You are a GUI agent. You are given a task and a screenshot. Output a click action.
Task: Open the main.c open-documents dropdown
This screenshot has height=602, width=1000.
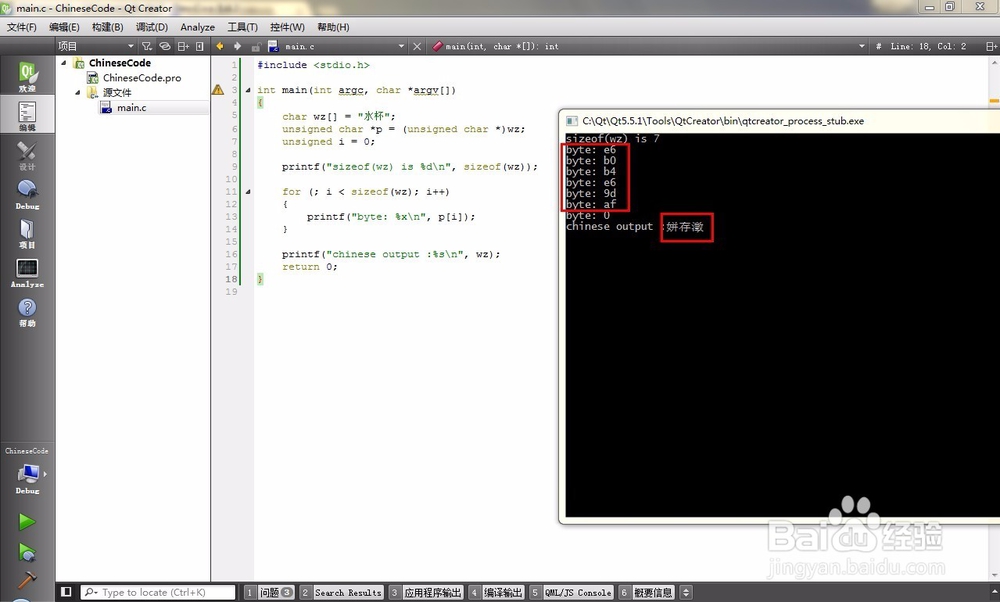[401, 46]
